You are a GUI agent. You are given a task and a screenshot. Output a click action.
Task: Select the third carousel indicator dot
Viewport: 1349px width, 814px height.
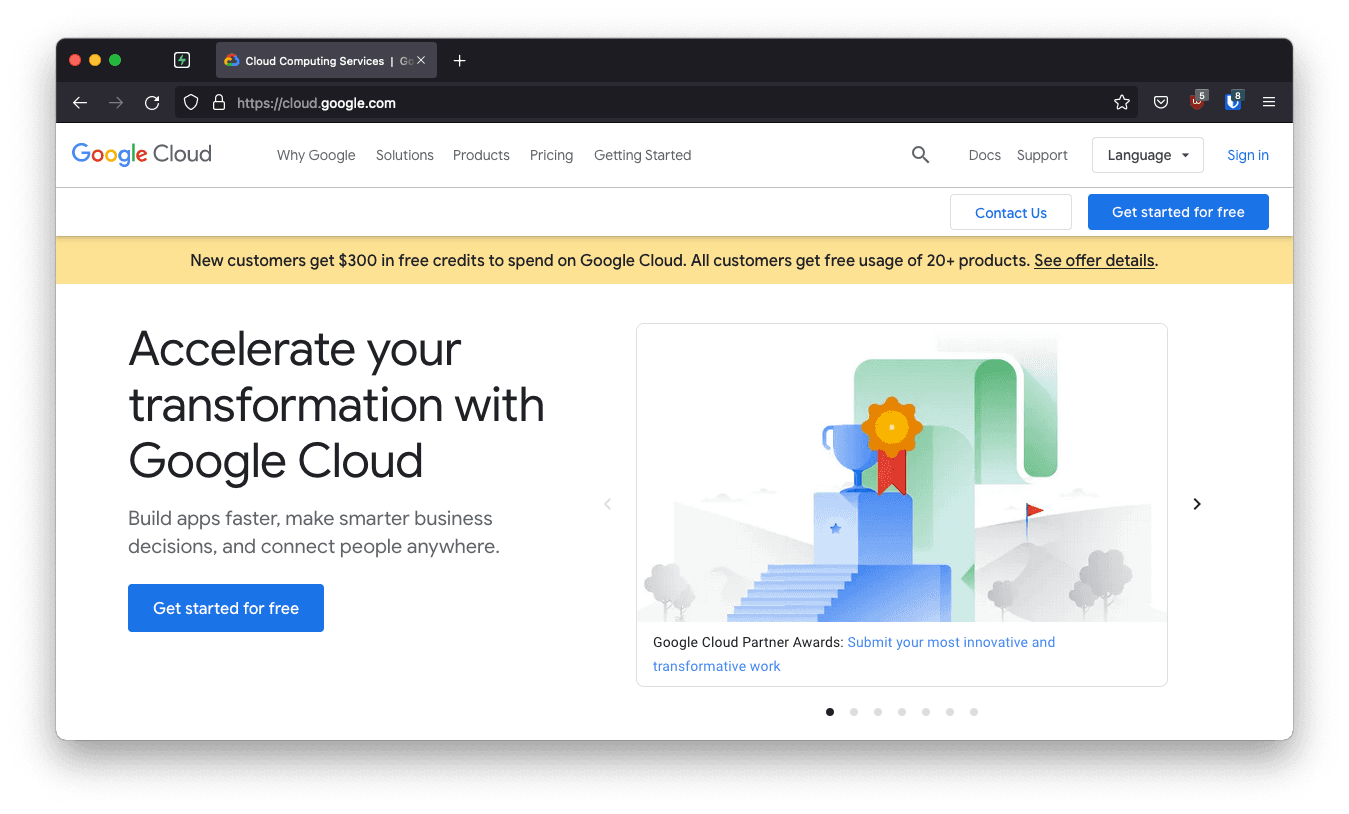(877, 711)
